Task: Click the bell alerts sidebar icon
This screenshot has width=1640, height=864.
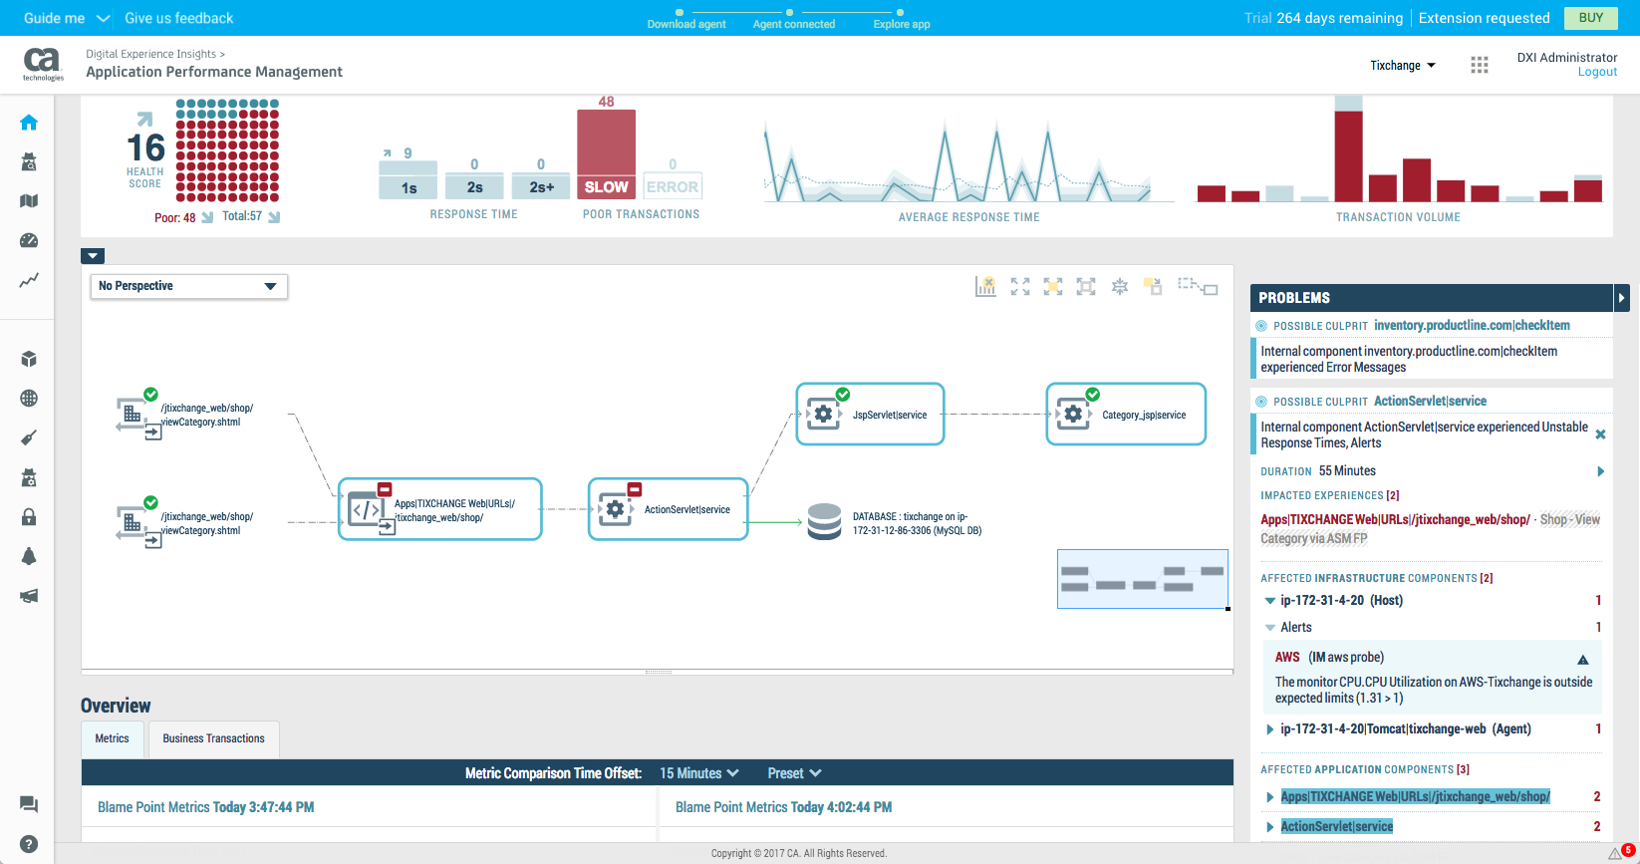Action: (29, 556)
